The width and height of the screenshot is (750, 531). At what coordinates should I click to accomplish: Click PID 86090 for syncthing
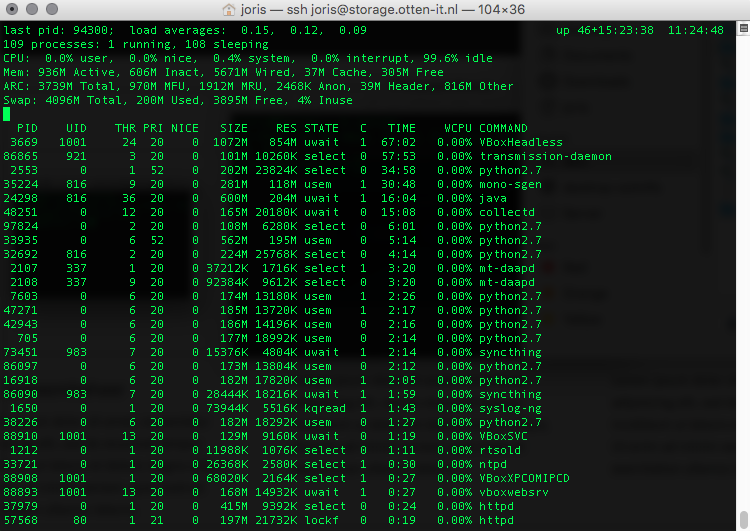(x=21, y=394)
